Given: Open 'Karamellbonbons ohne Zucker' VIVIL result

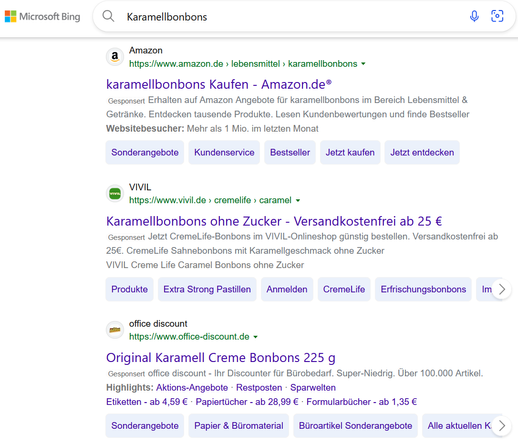Looking at the screenshot, I should 274,221.
